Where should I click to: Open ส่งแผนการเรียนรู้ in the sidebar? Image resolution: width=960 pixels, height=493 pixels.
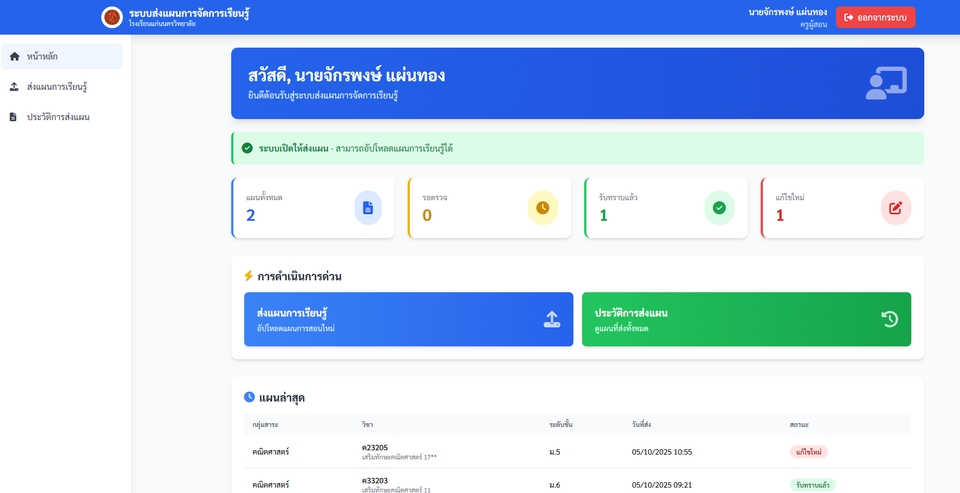62,87
